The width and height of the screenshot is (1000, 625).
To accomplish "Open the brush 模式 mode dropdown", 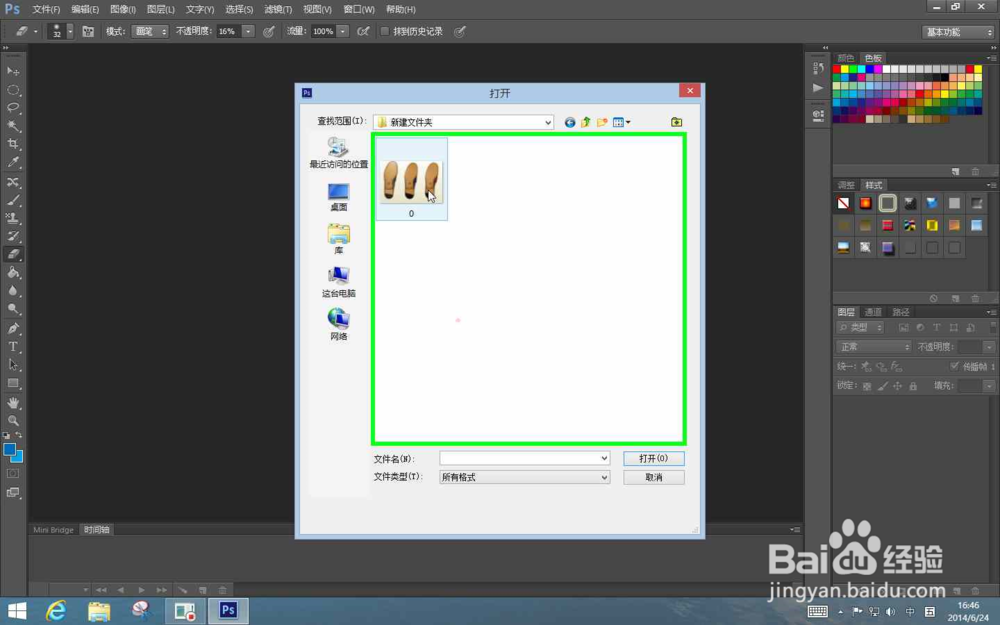I will pyautogui.click(x=148, y=31).
